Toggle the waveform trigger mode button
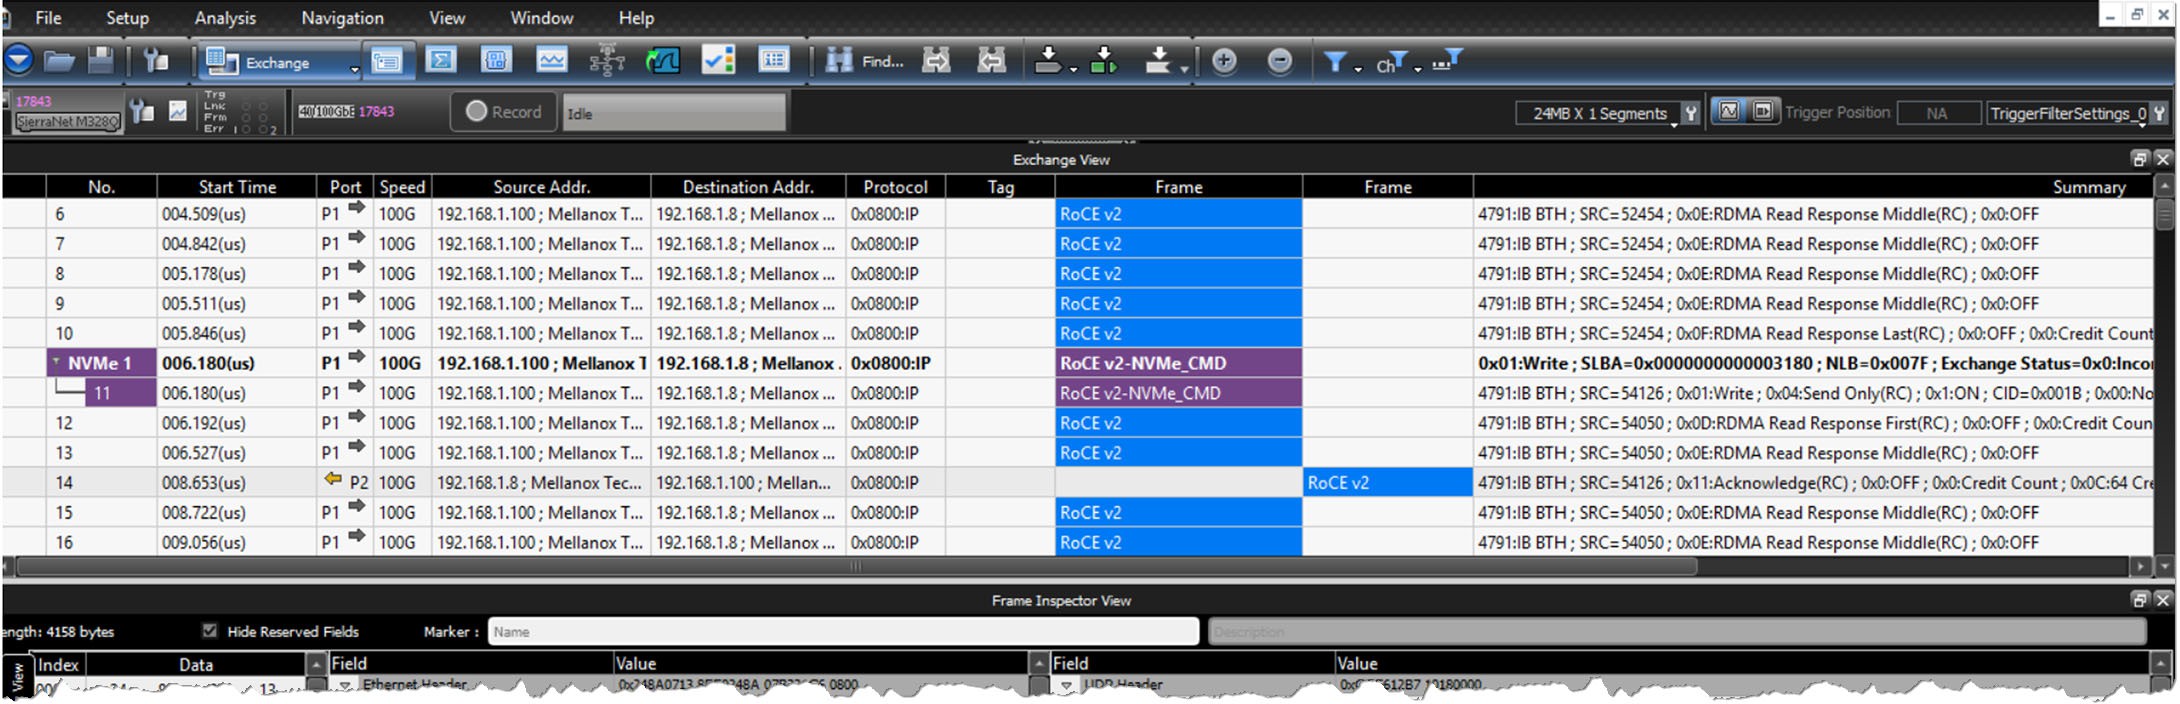Image resolution: width=2180 pixels, height=704 pixels. (1729, 112)
